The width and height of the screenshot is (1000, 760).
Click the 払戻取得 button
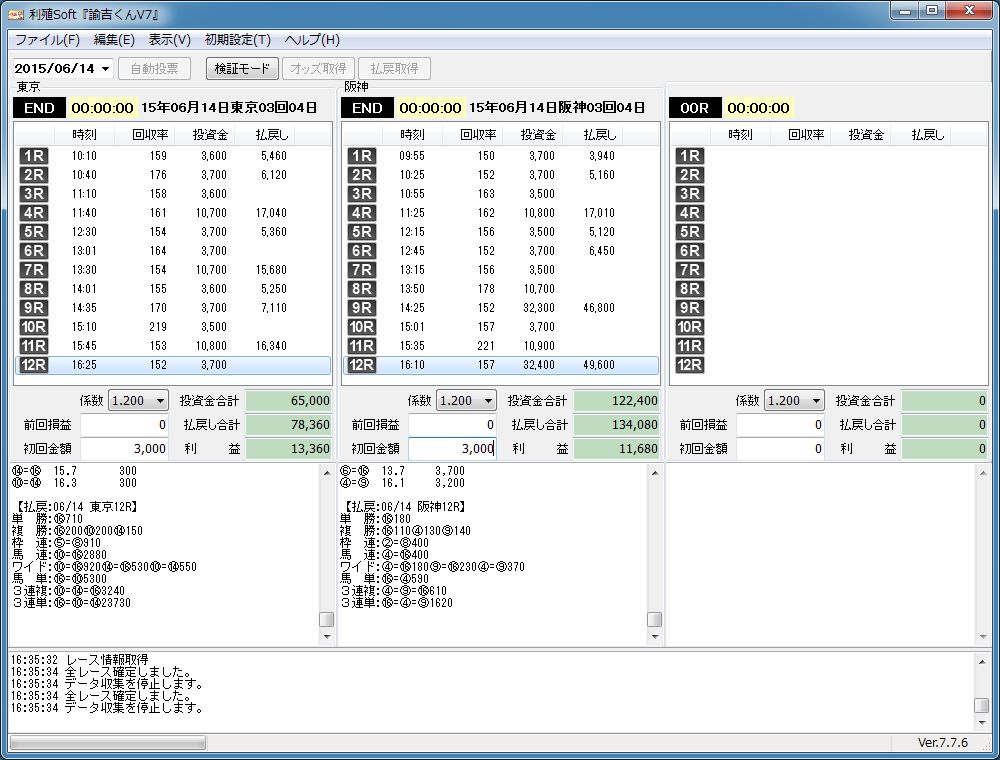point(394,69)
